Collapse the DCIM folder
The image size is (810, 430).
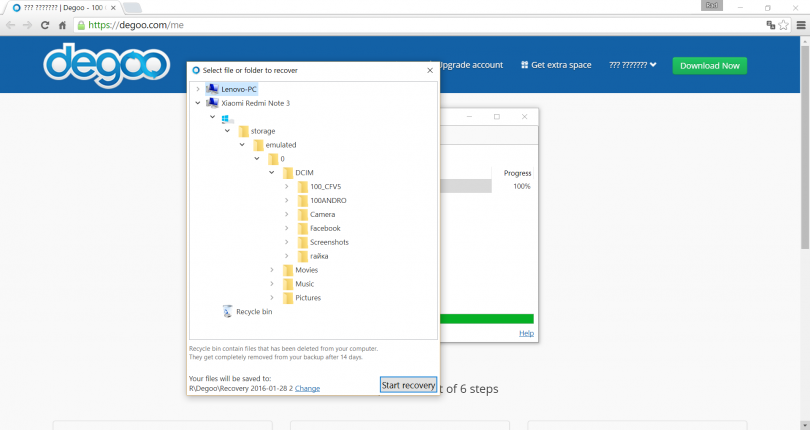coord(273,173)
